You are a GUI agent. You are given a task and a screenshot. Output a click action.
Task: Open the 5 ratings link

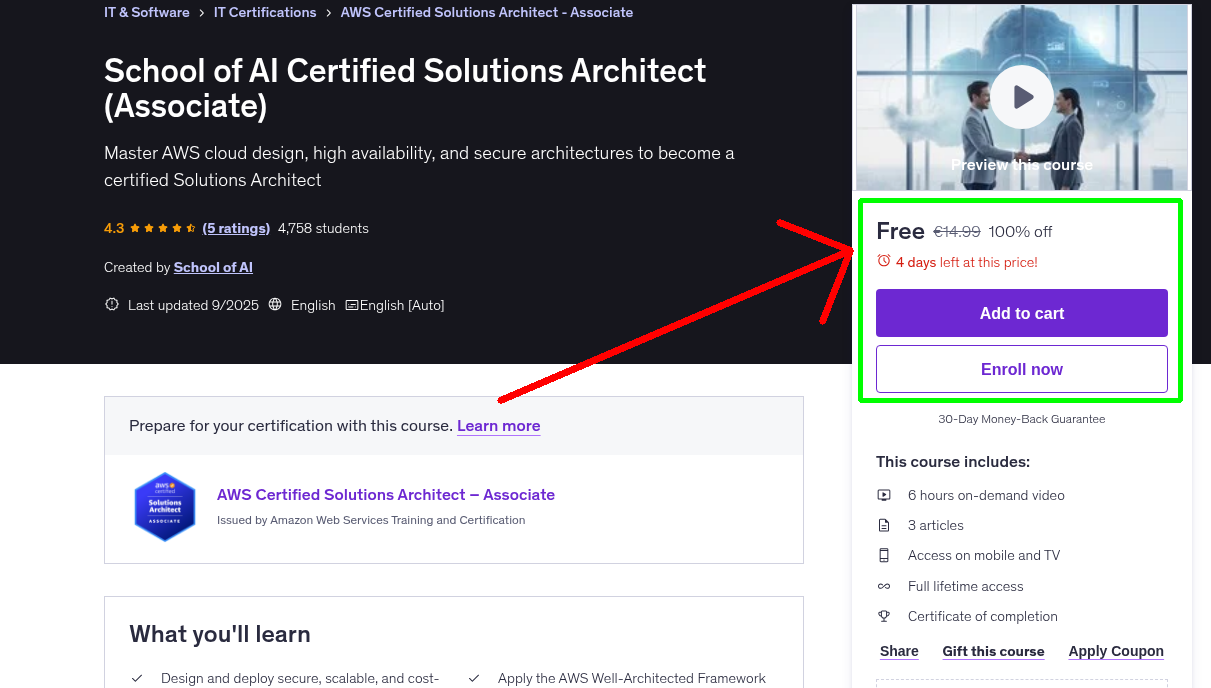[x=236, y=228]
